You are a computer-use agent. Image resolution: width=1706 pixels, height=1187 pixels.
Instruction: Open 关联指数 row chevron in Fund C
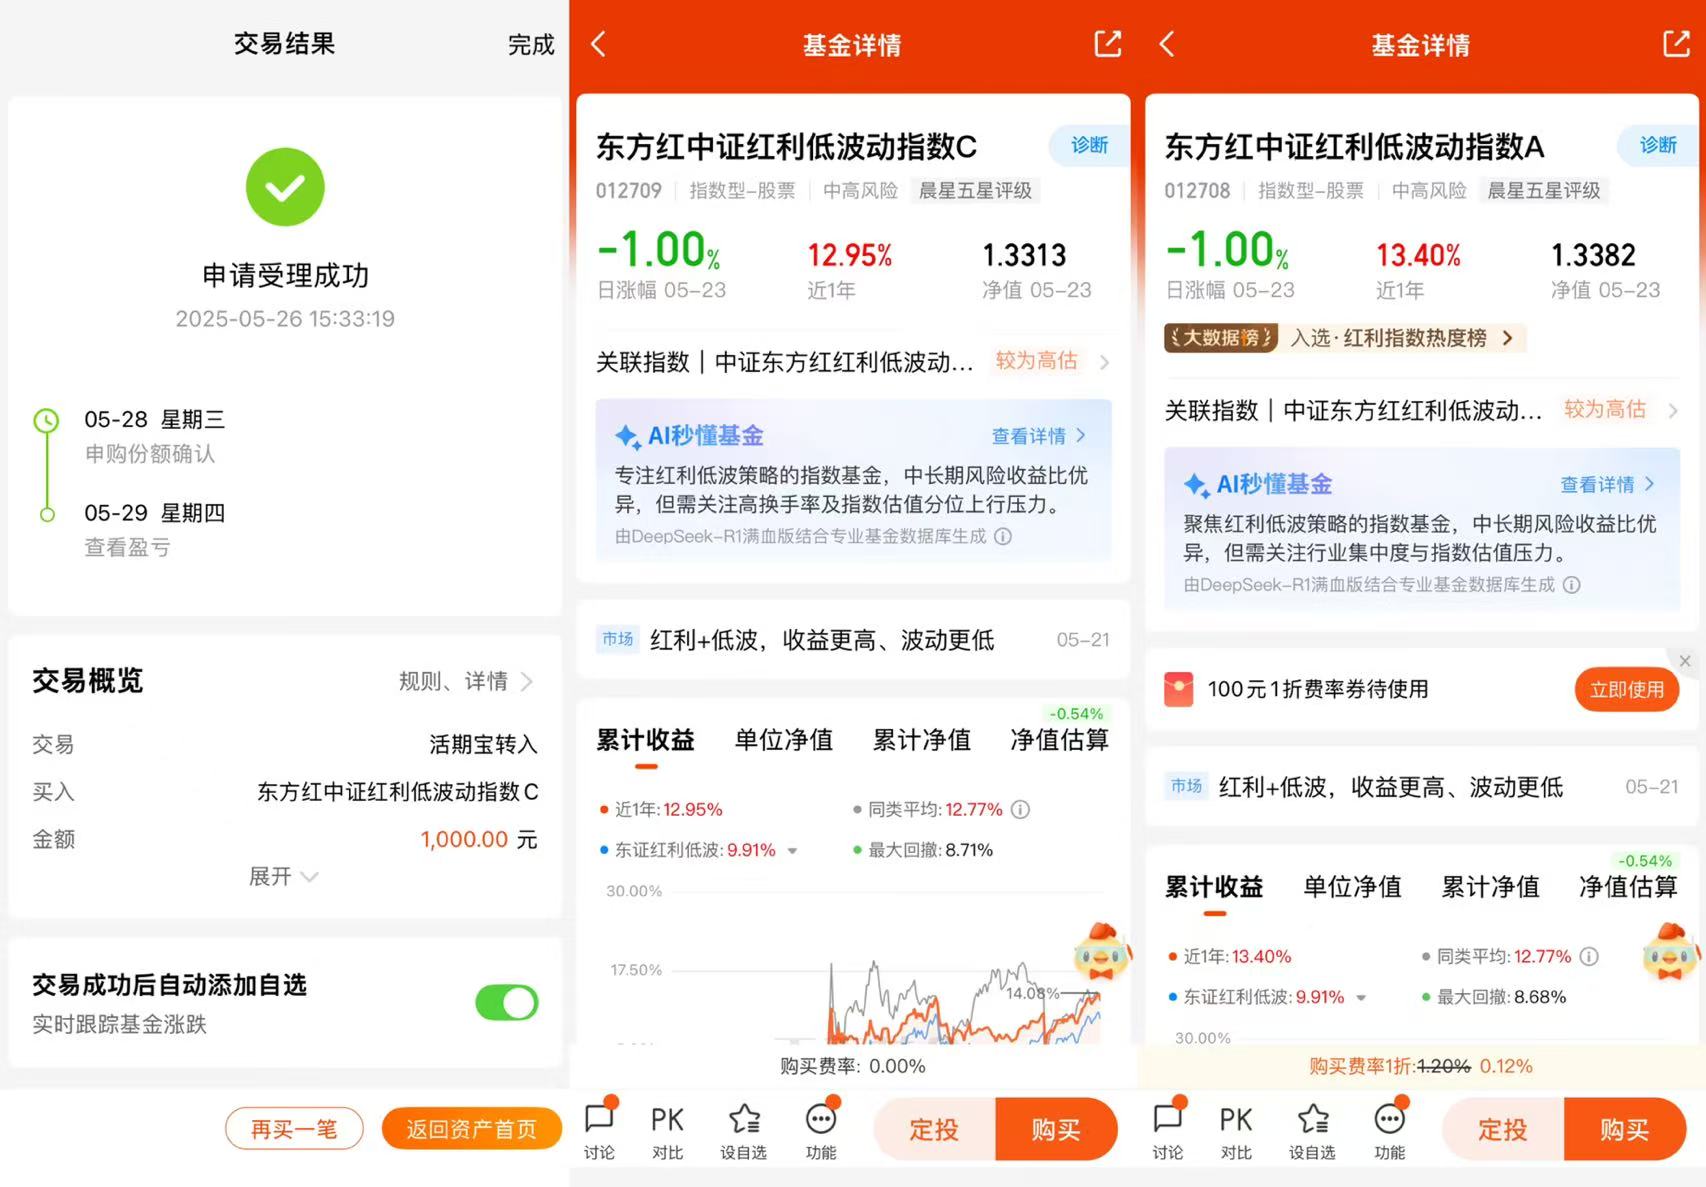[x=1104, y=362]
